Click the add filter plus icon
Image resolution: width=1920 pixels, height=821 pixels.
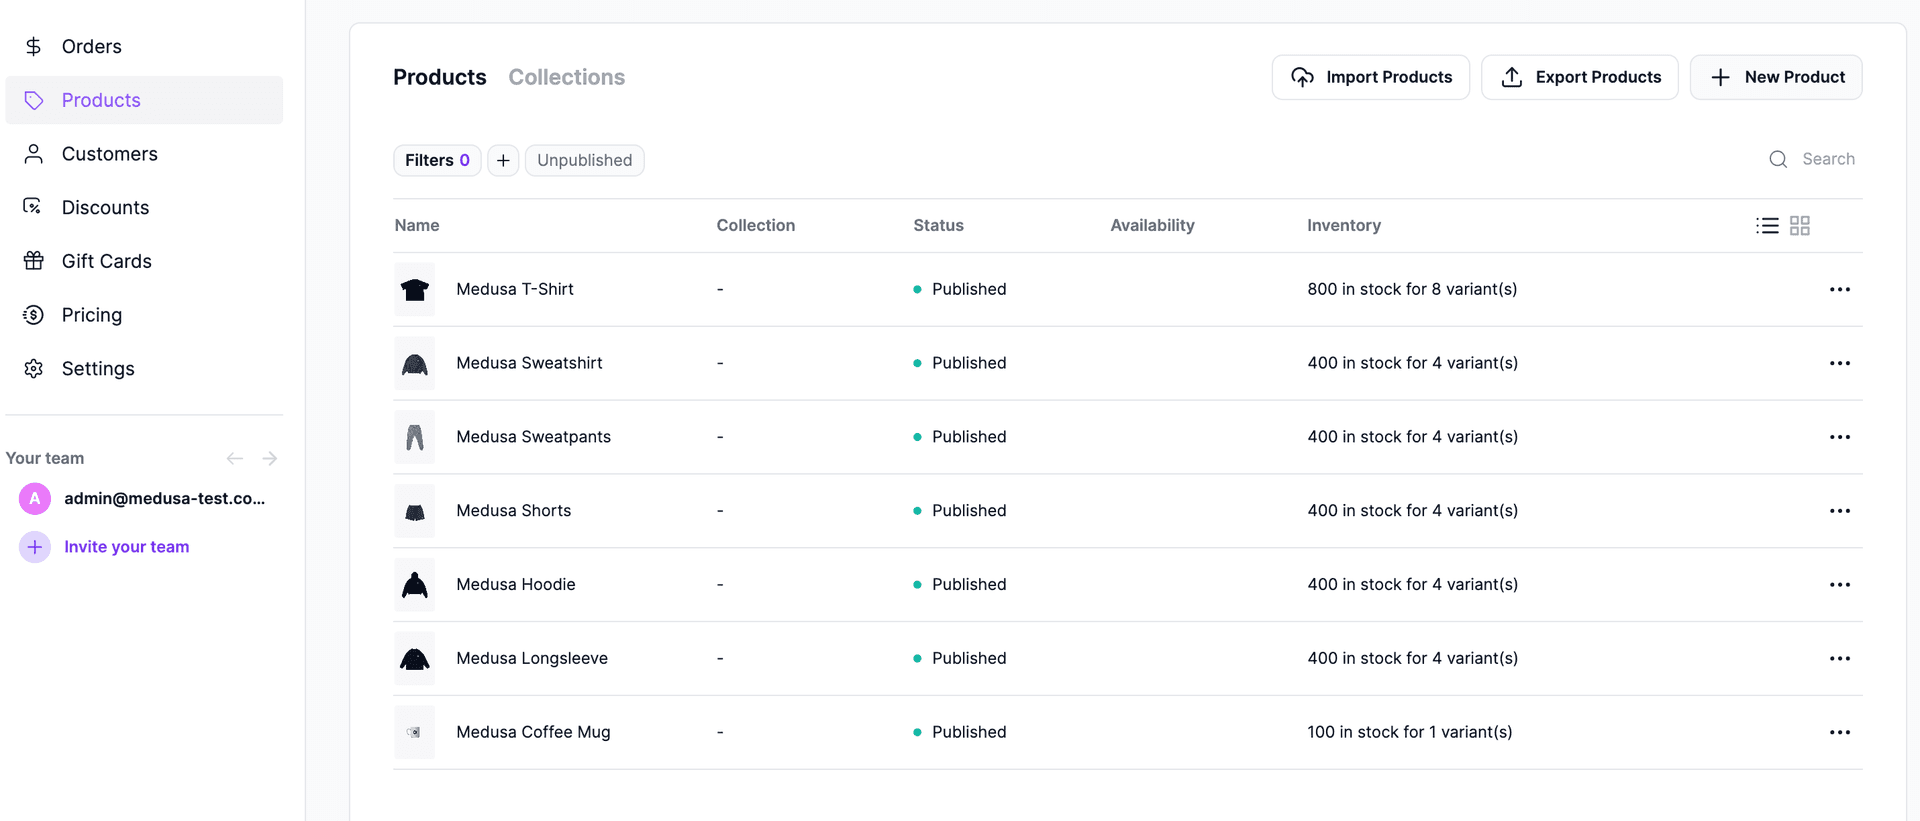503,161
